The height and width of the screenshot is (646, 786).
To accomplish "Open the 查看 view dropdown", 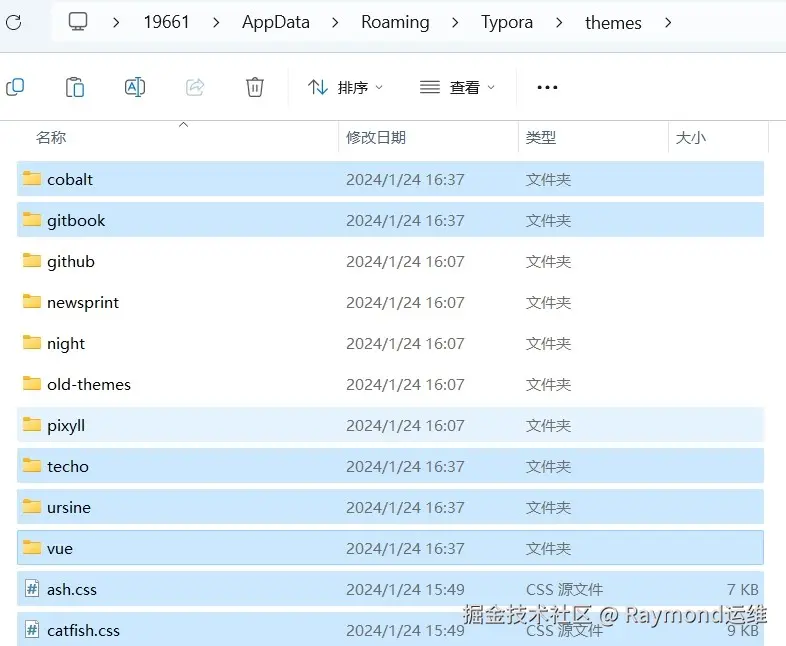I will pyautogui.click(x=457, y=88).
